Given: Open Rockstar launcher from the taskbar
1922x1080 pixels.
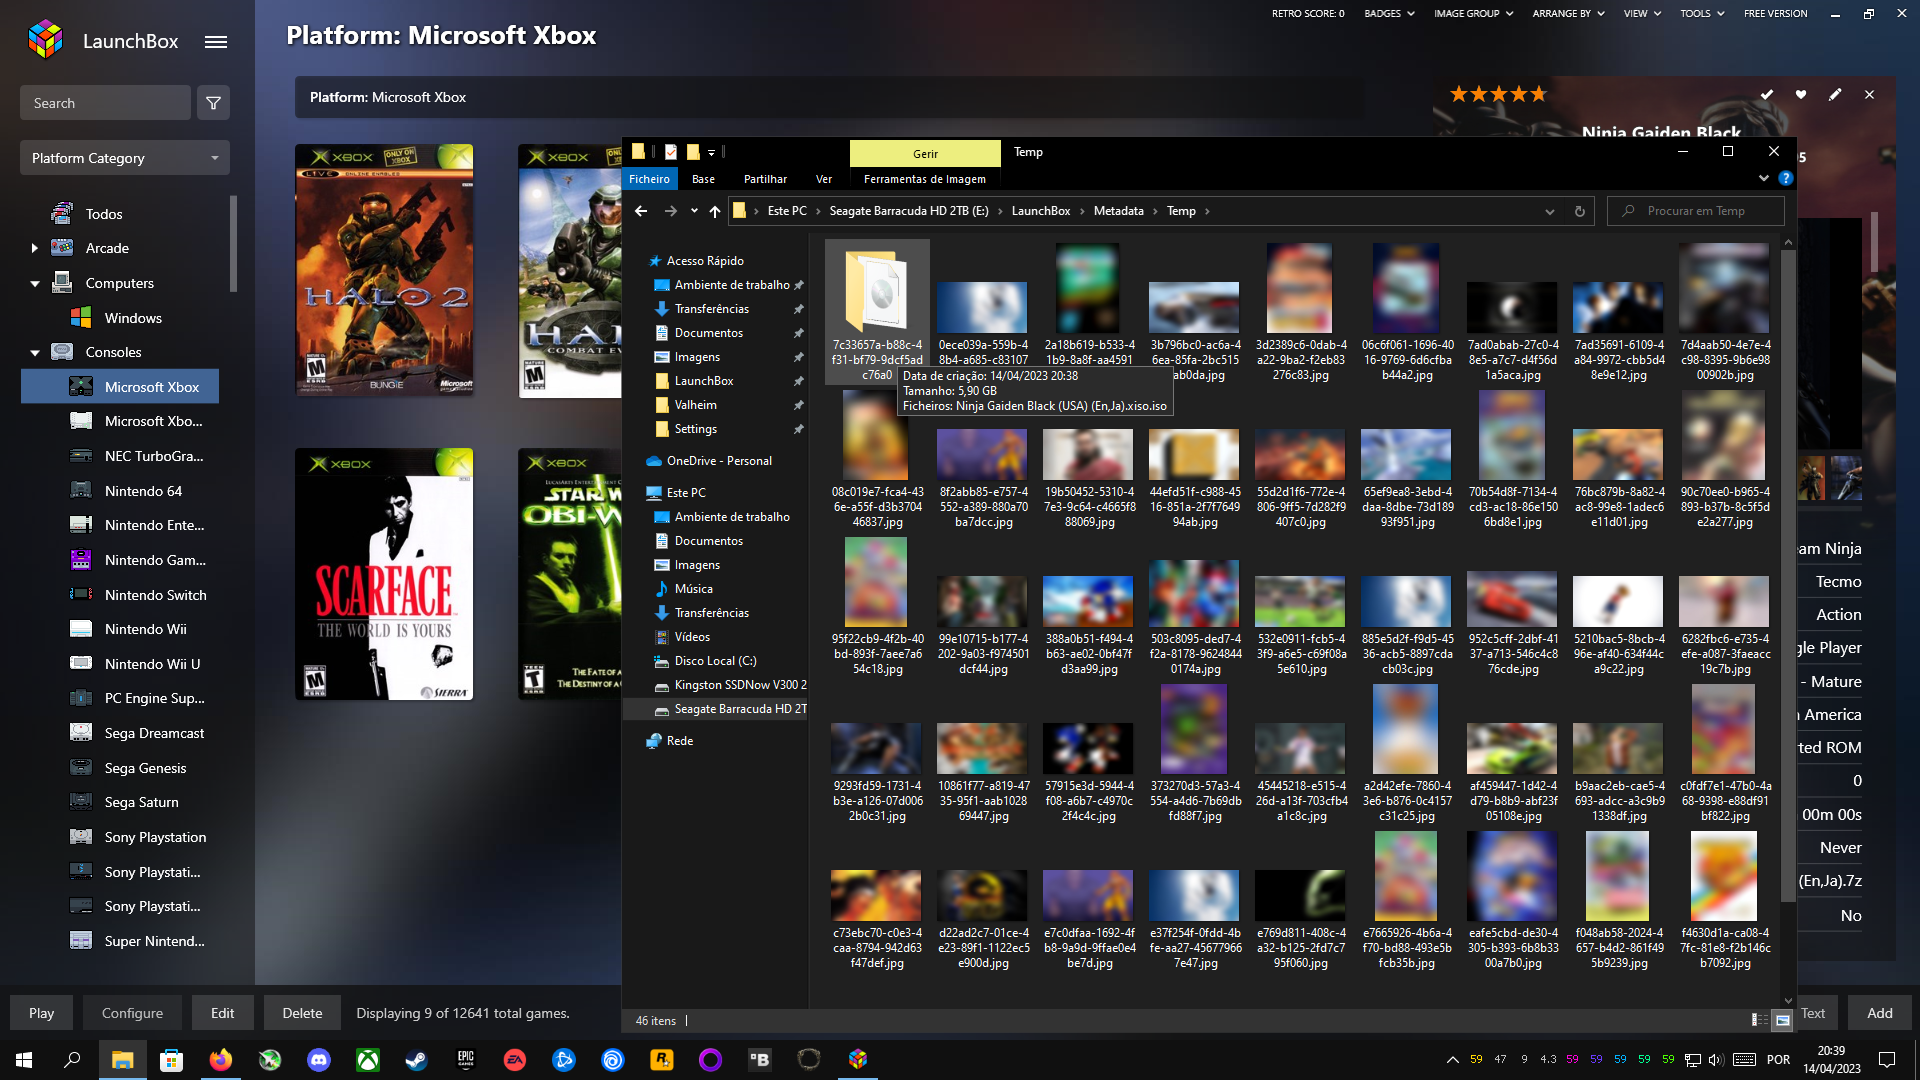Looking at the screenshot, I should tap(662, 1060).
